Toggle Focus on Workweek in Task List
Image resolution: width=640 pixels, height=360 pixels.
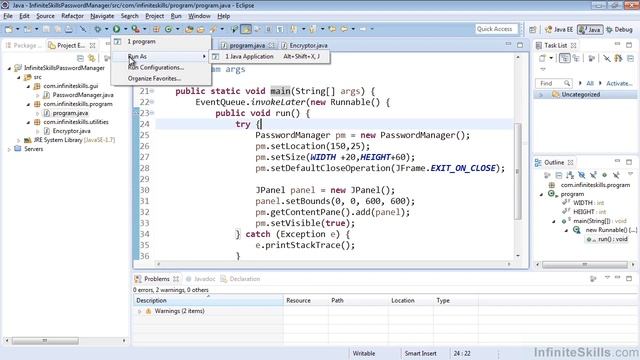coord(591,58)
